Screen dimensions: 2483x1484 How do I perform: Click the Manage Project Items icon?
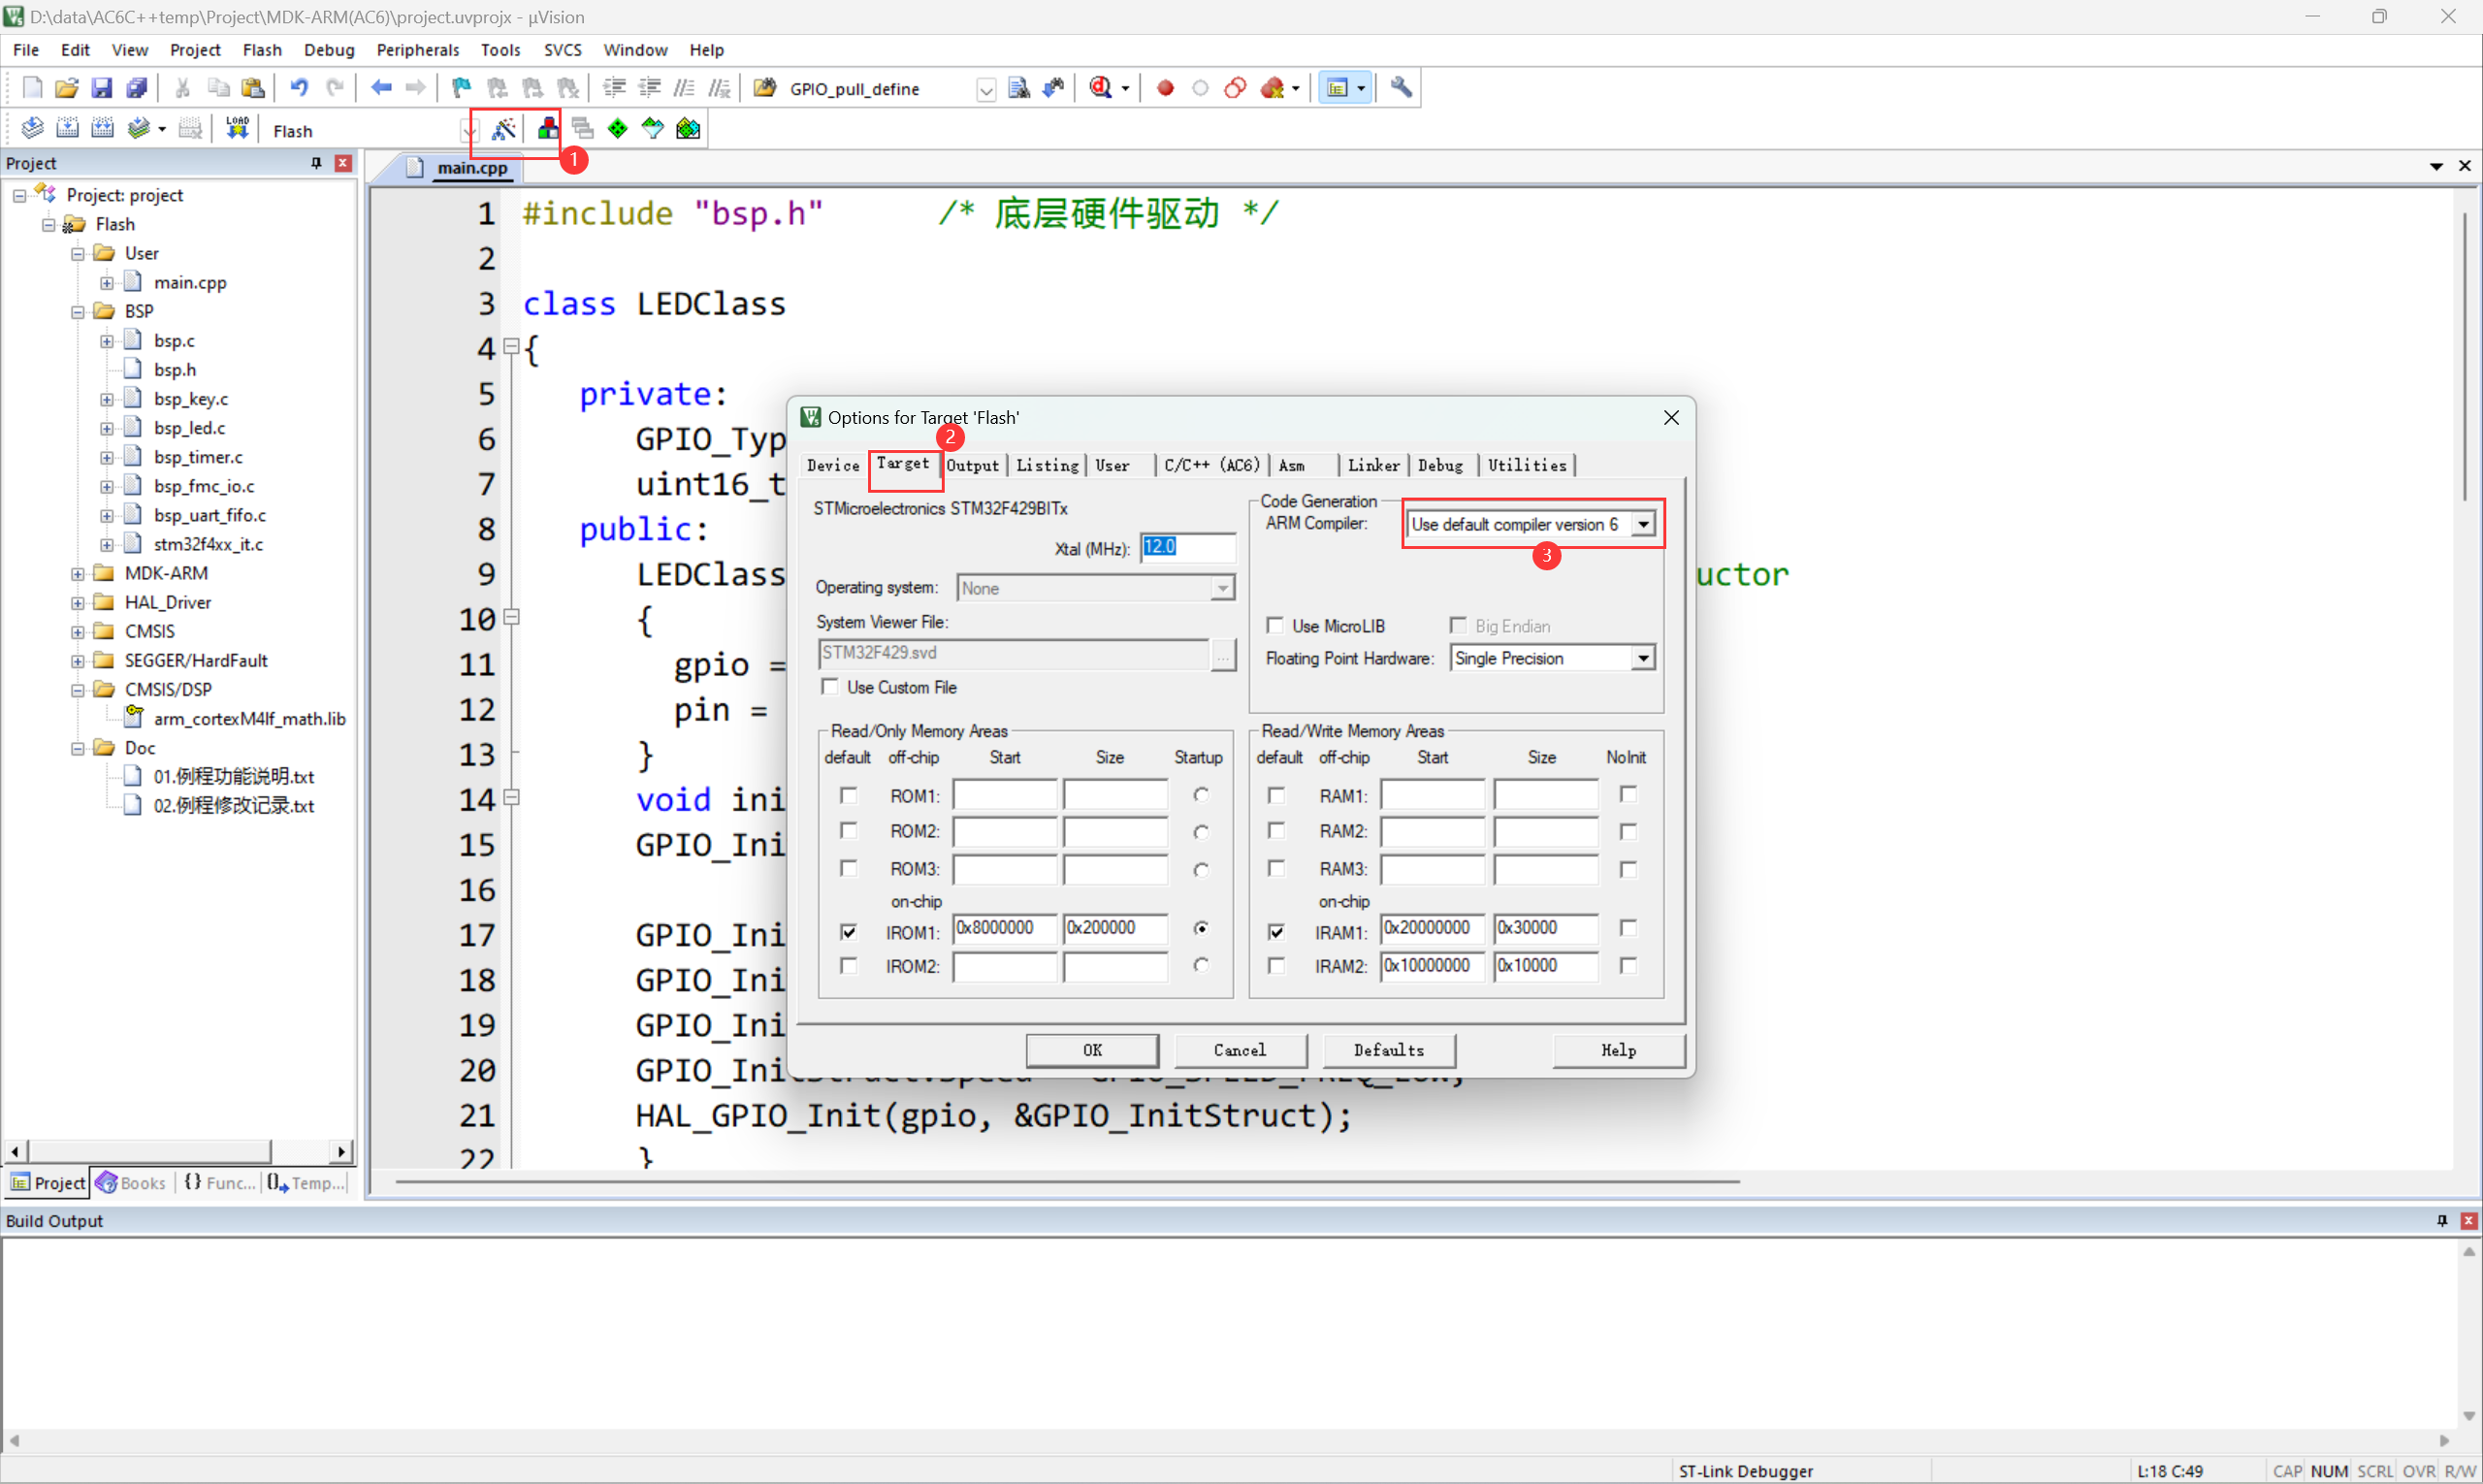coord(548,129)
